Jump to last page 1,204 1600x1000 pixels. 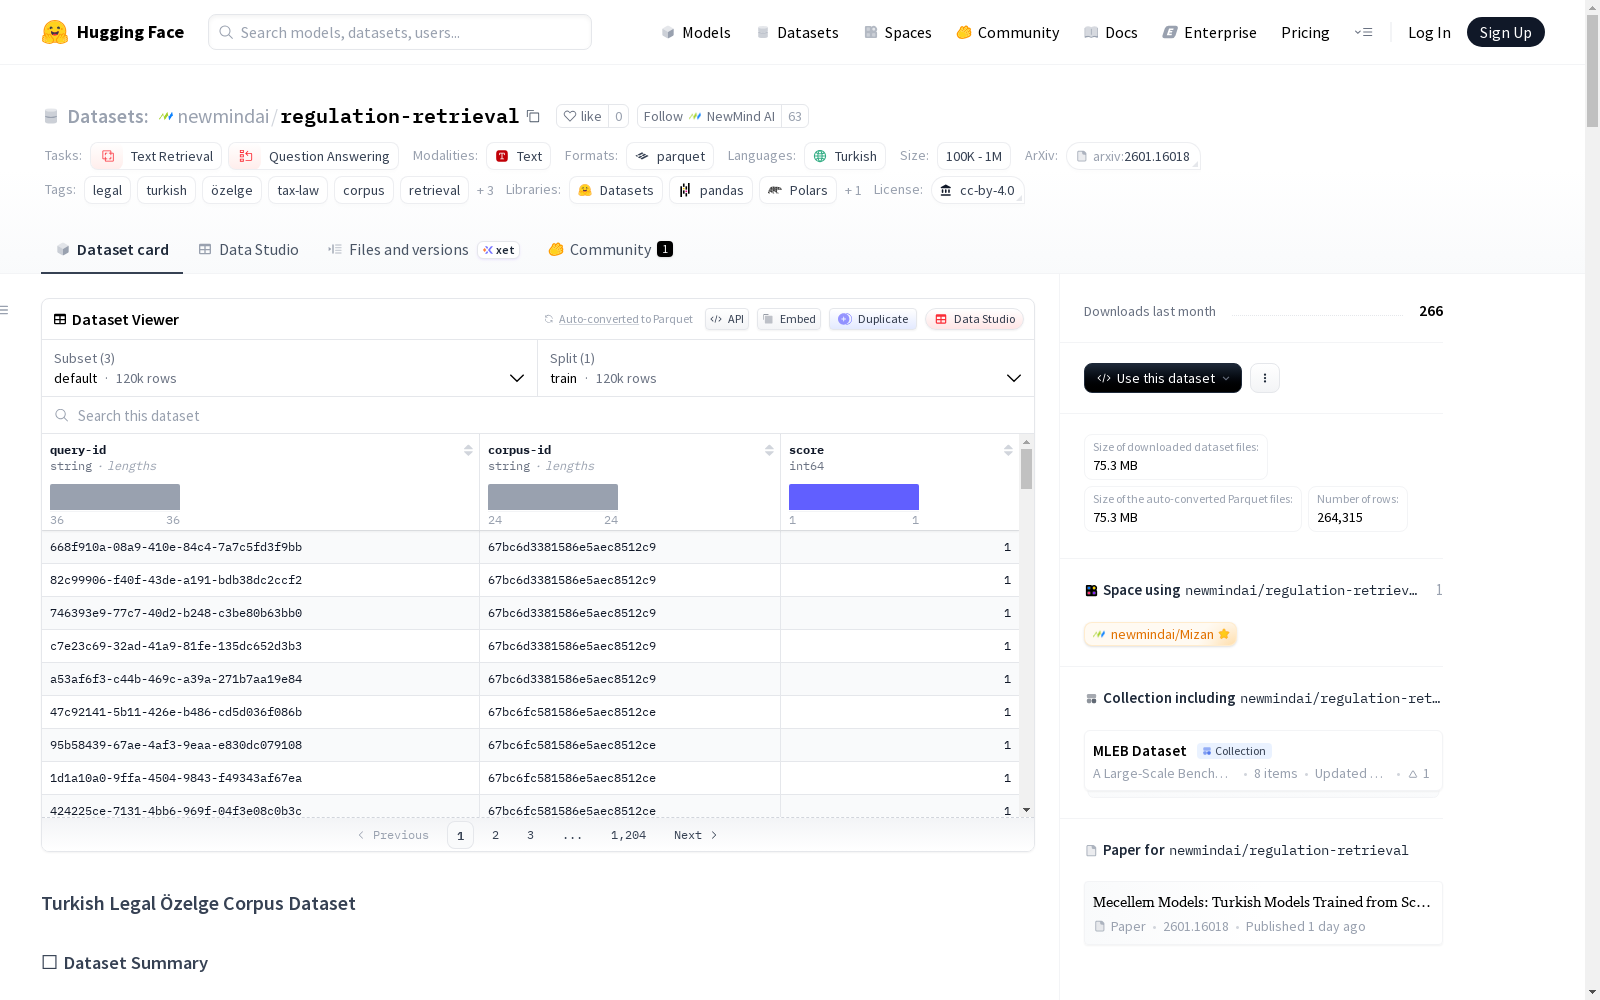pos(628,835)
